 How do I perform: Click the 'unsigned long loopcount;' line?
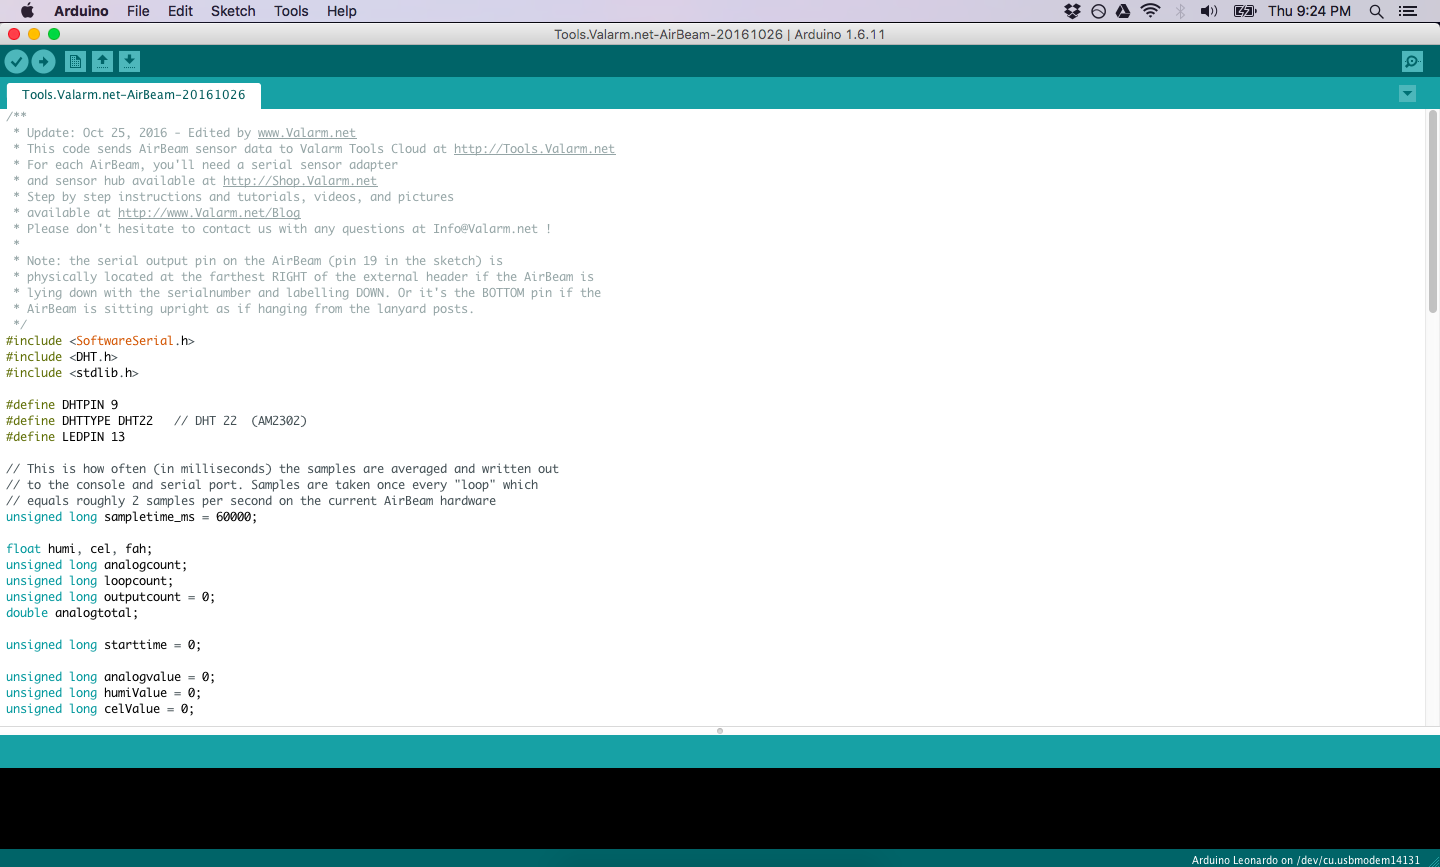pyautogui.click(x=89, y=581)
